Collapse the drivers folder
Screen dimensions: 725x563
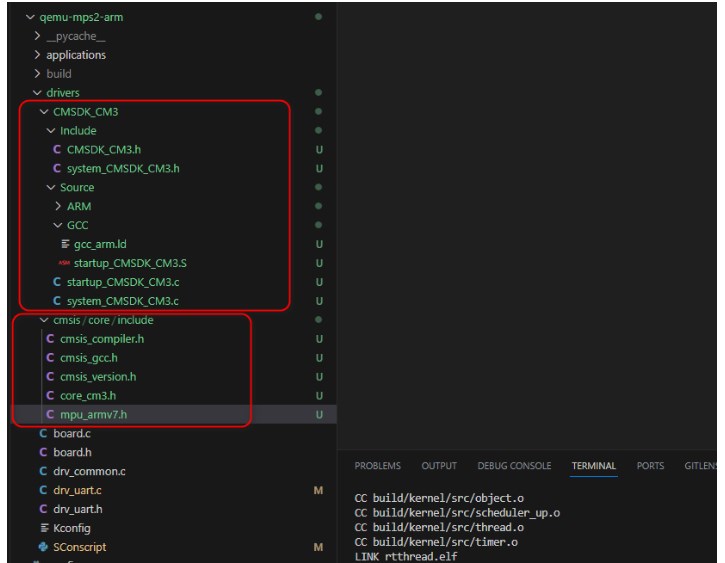(x=37, y=93)
